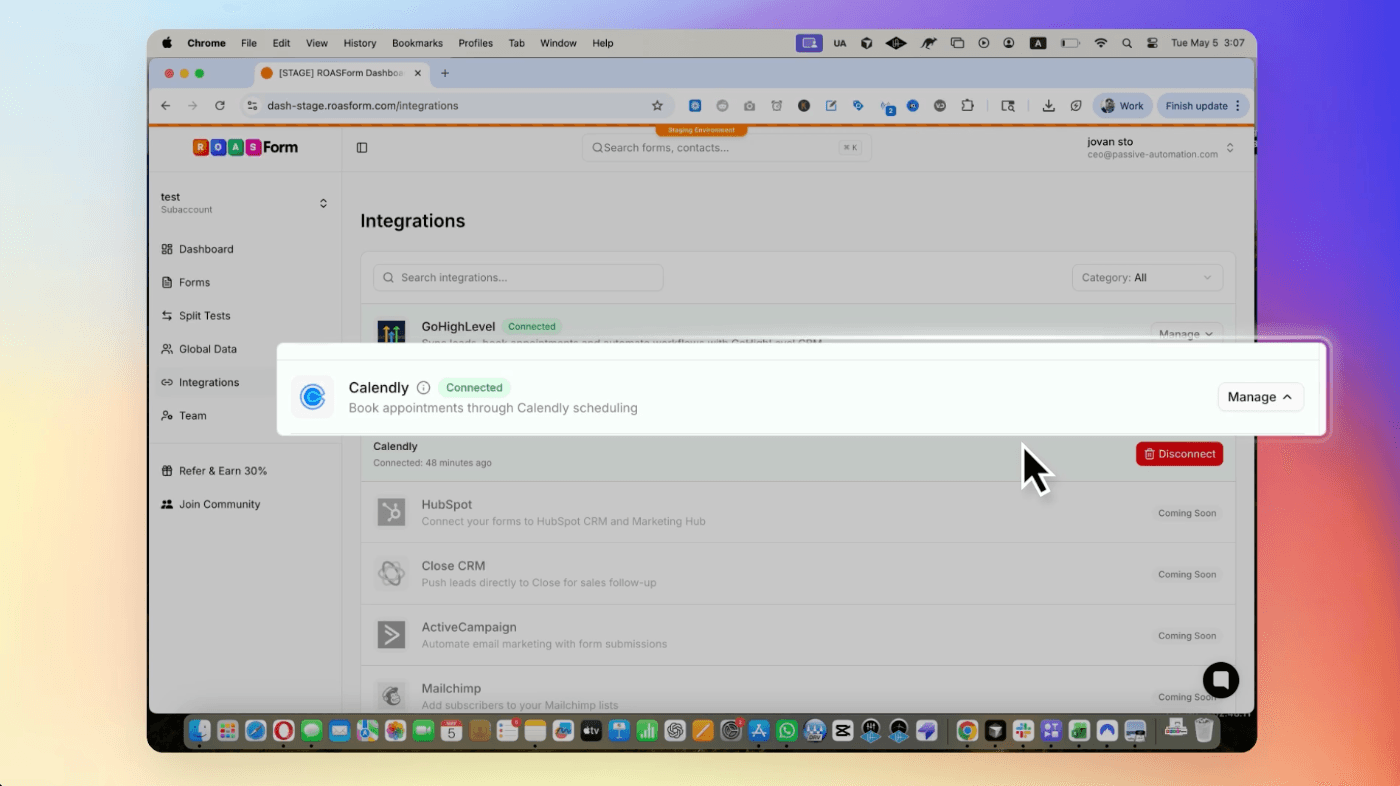The width and height of the screenshot is (1400, 786).
Task: Bookmark this page with star icon
Action: click(657, 105)
